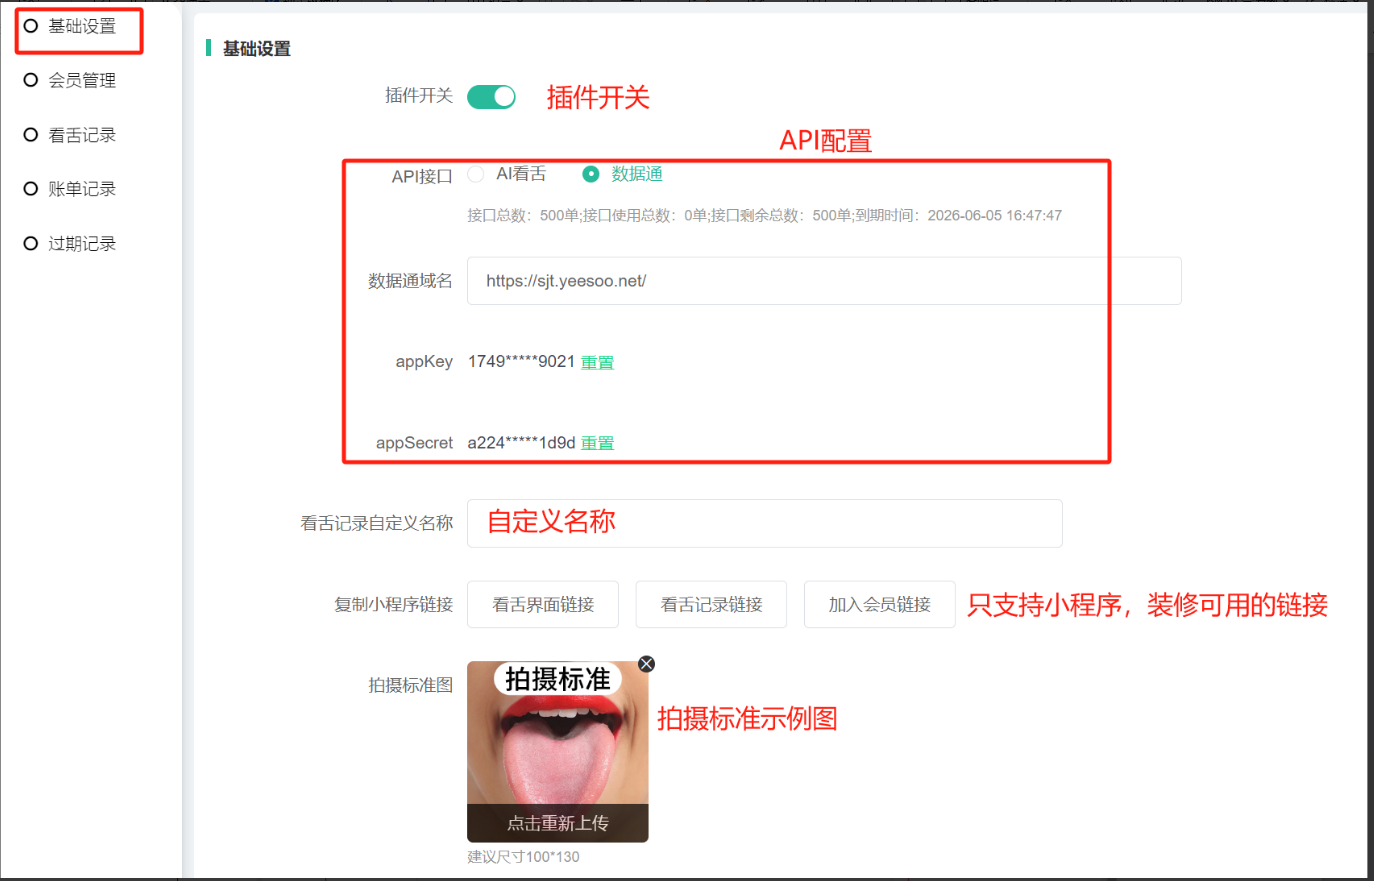
Task: Open the 会员管理 menu label
Action: [x=82, y=80]
